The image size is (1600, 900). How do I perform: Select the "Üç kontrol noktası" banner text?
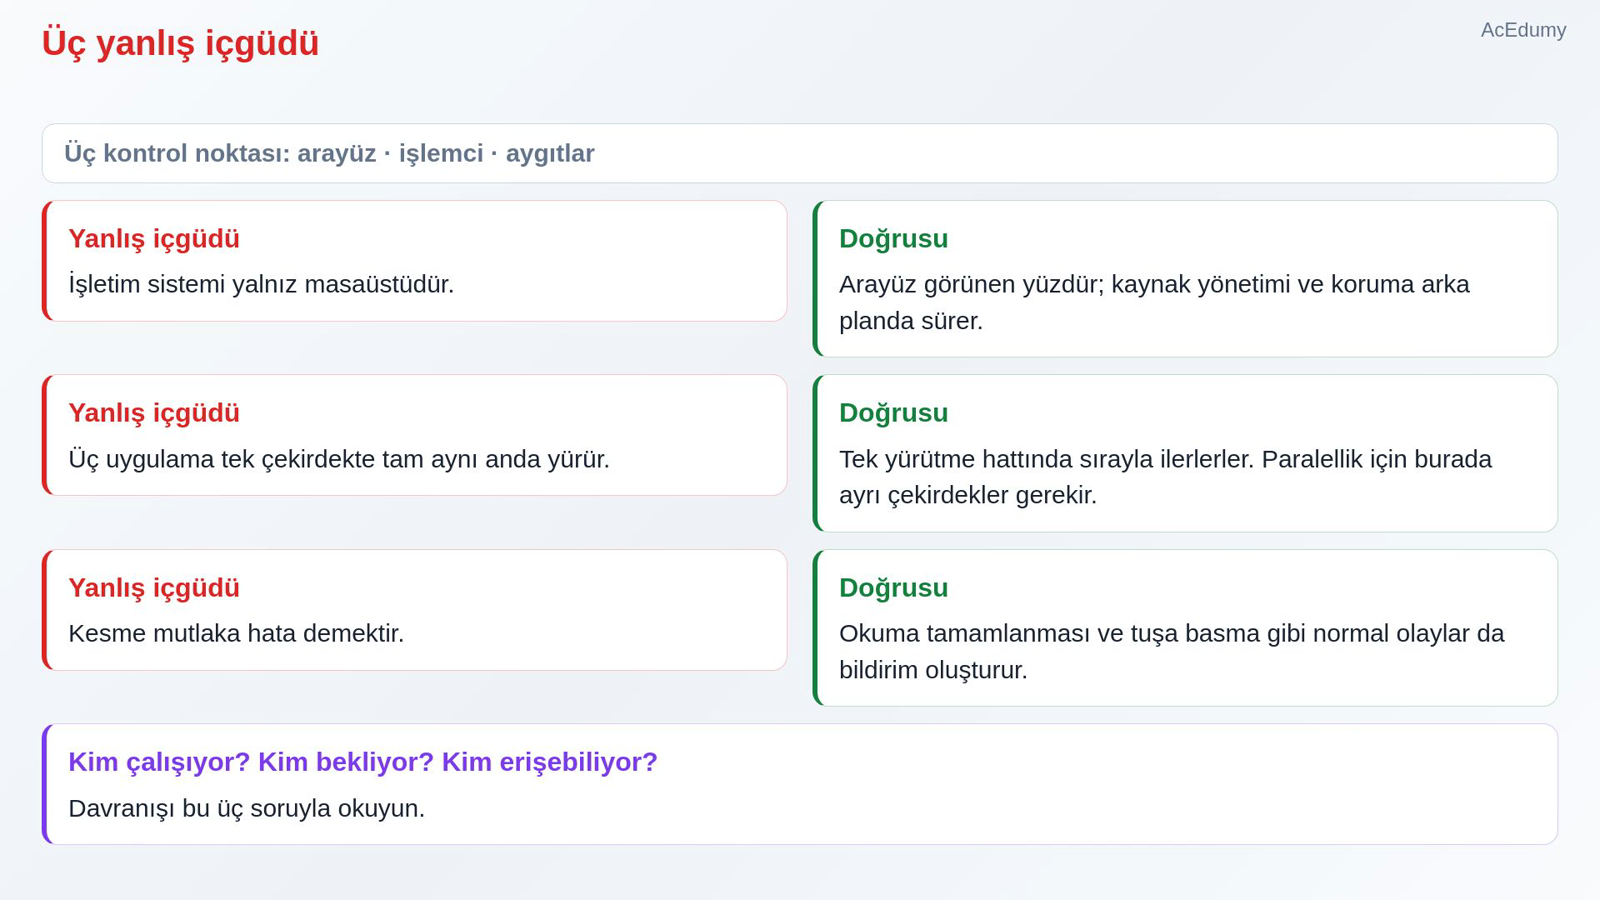point(329,153)
